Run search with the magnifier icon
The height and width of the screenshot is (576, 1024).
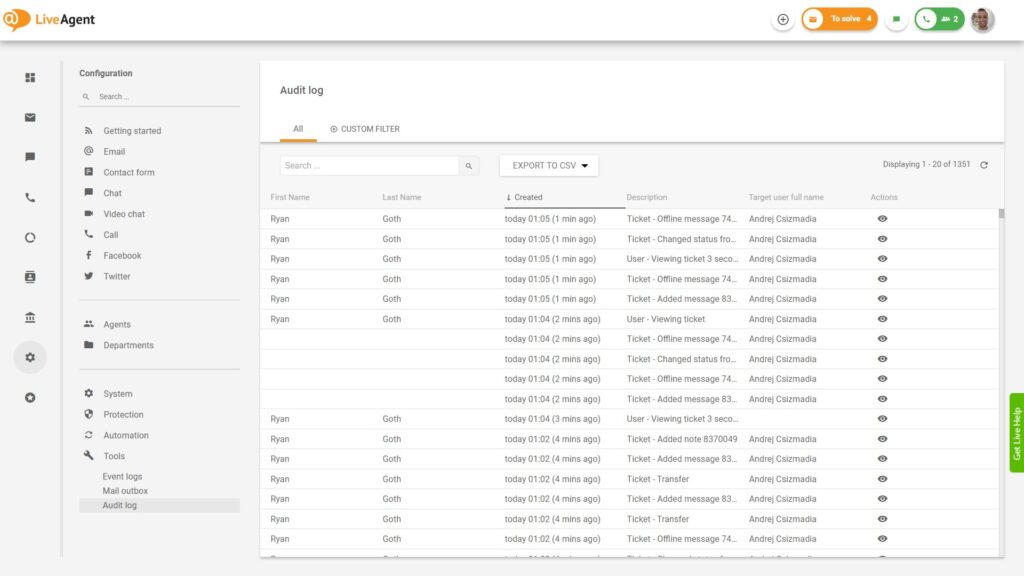468,164
